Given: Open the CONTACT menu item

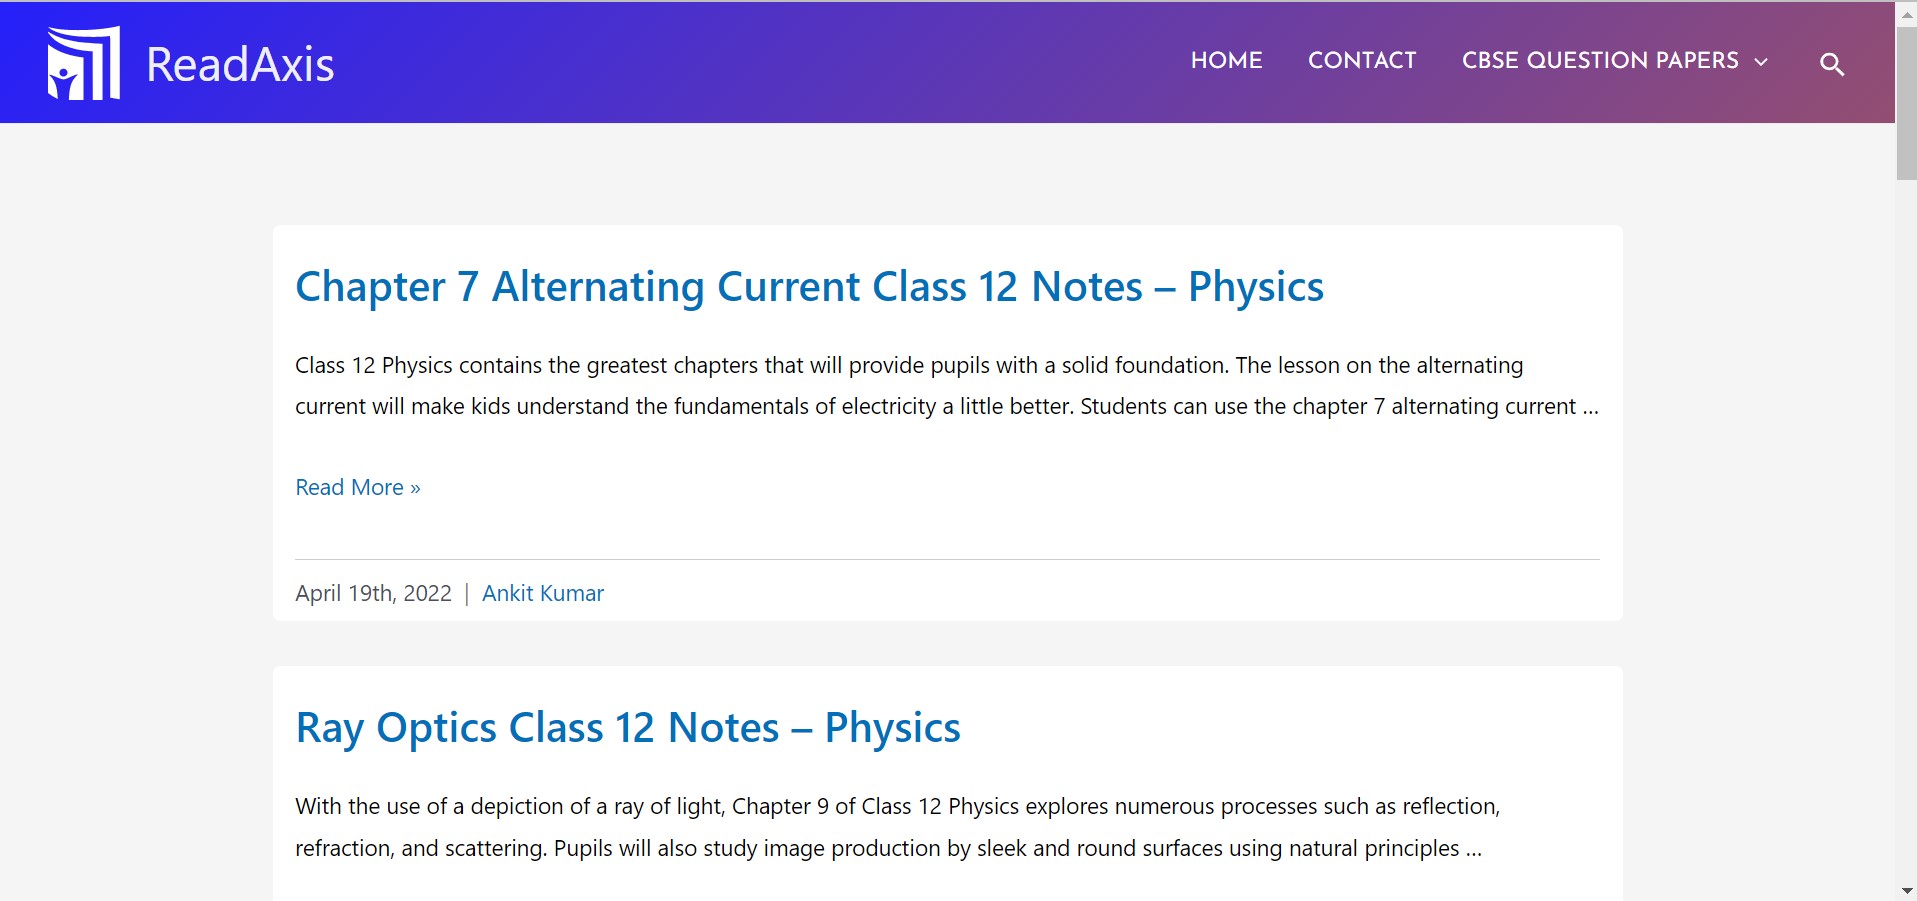Looking at the screenshot, I should pos(1362,60).
